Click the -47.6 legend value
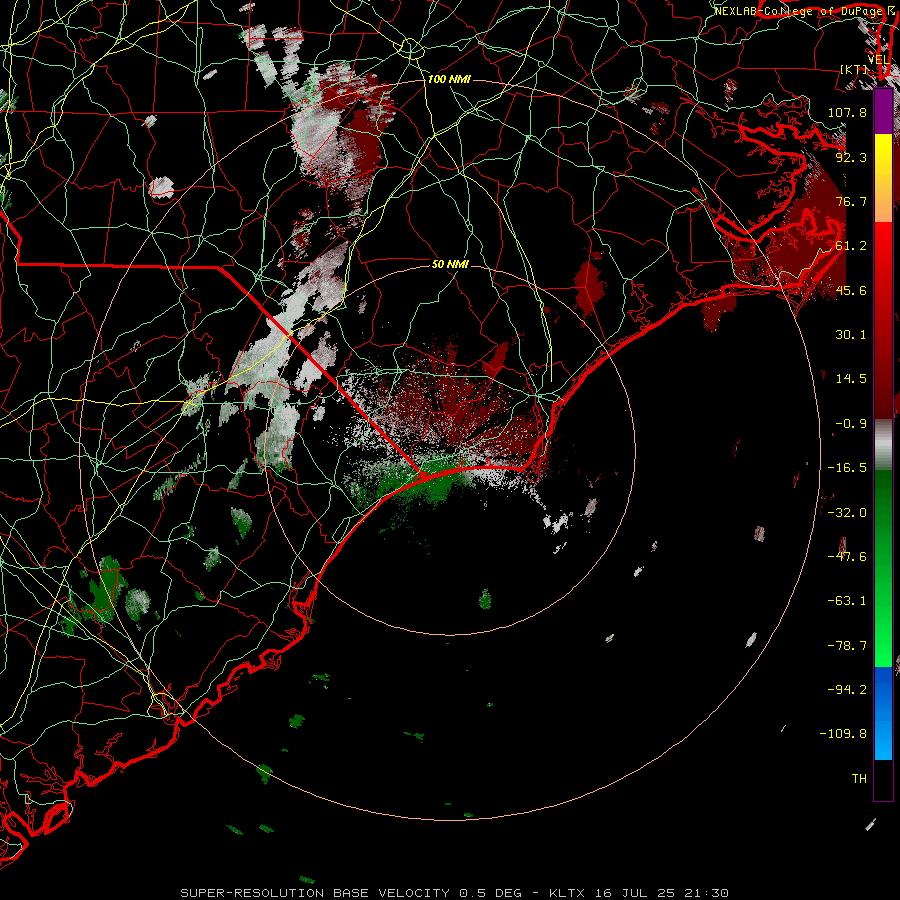Screen dimensions: 900x900 pyautogui.click(x=847, y=557)
